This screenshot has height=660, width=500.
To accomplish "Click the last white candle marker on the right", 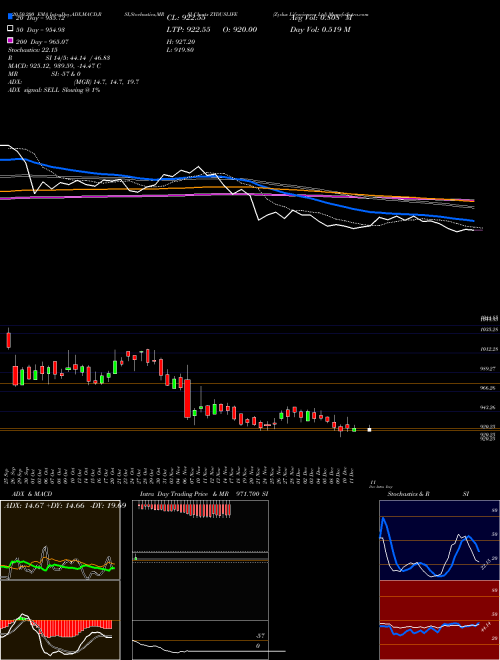I will 370,429.
